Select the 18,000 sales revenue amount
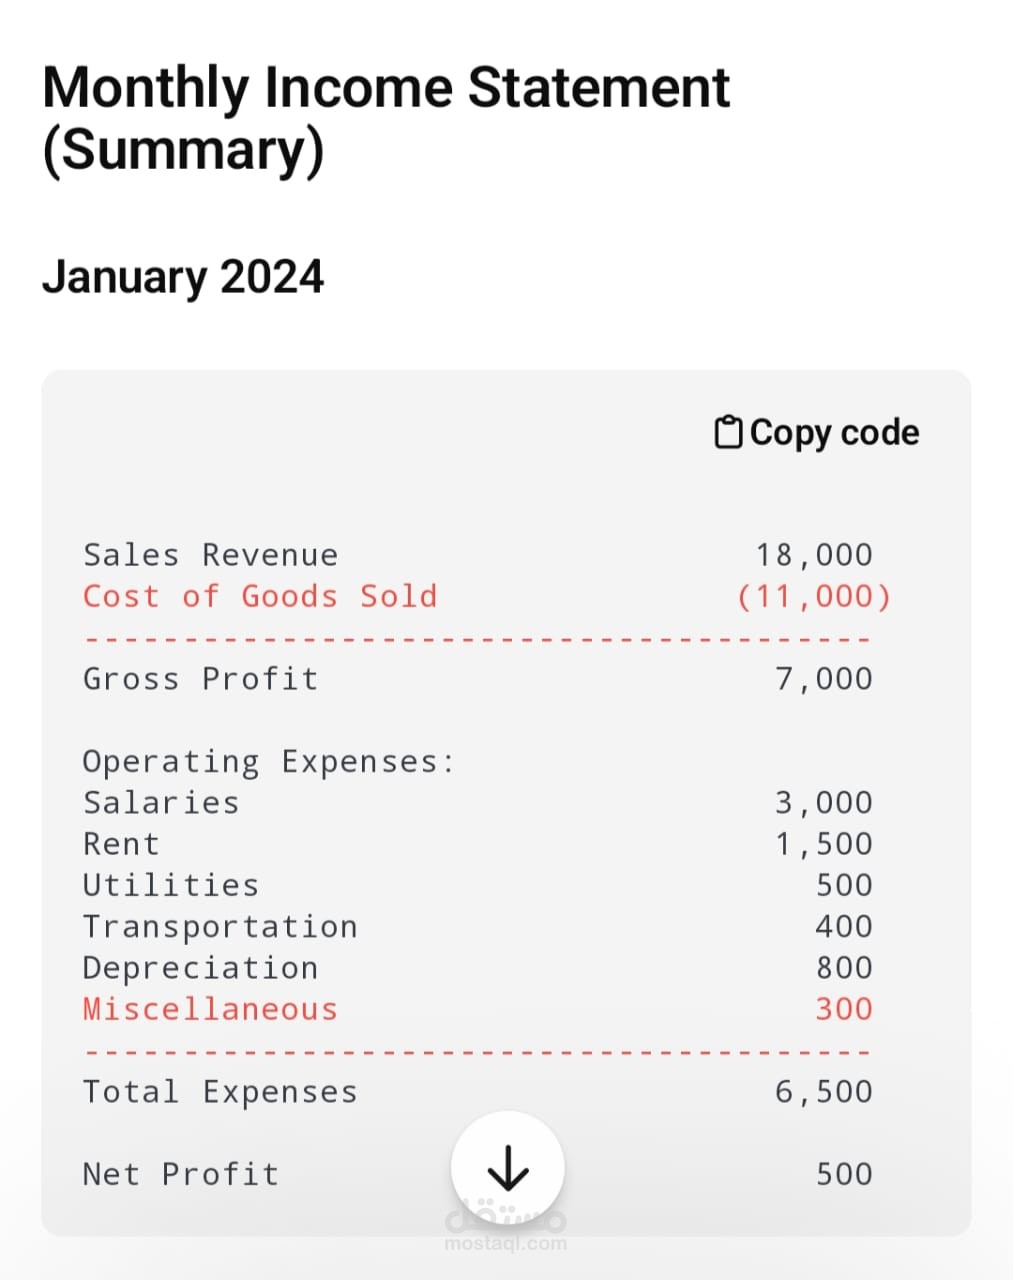The height and width of the screenshot is (1280, 1013). (x=814, y=555)
